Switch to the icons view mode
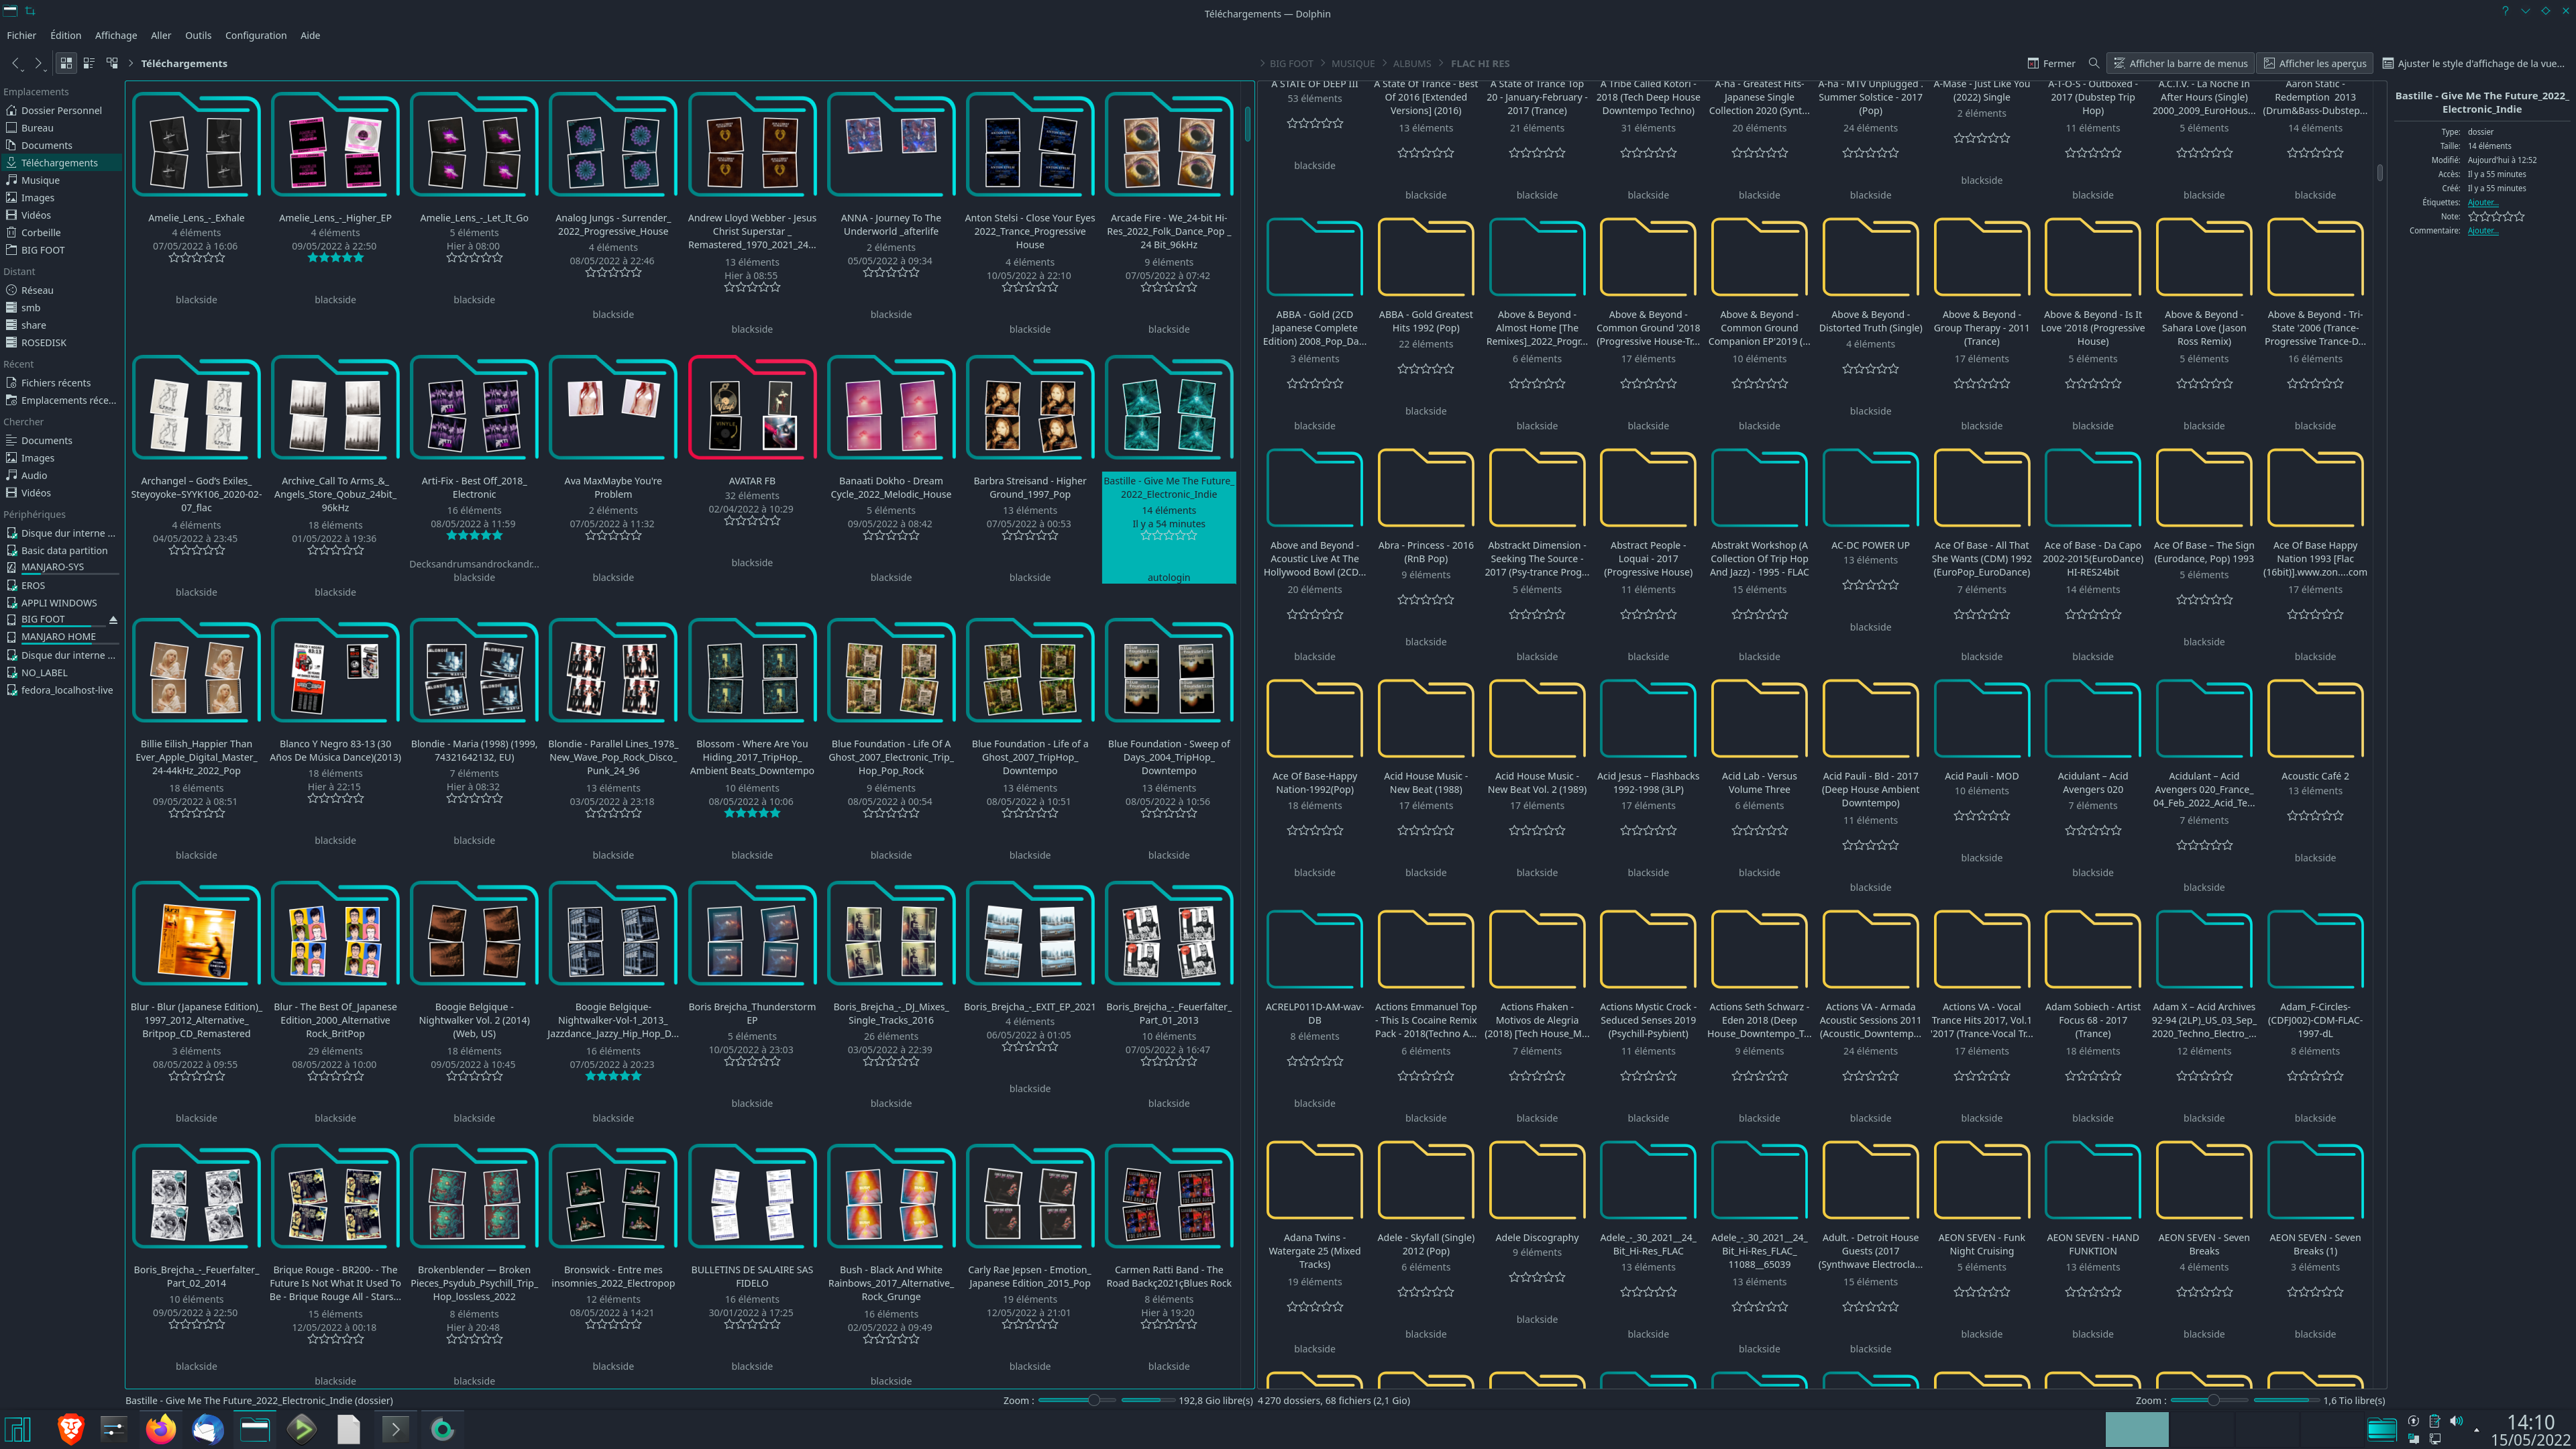 point(66,63)
